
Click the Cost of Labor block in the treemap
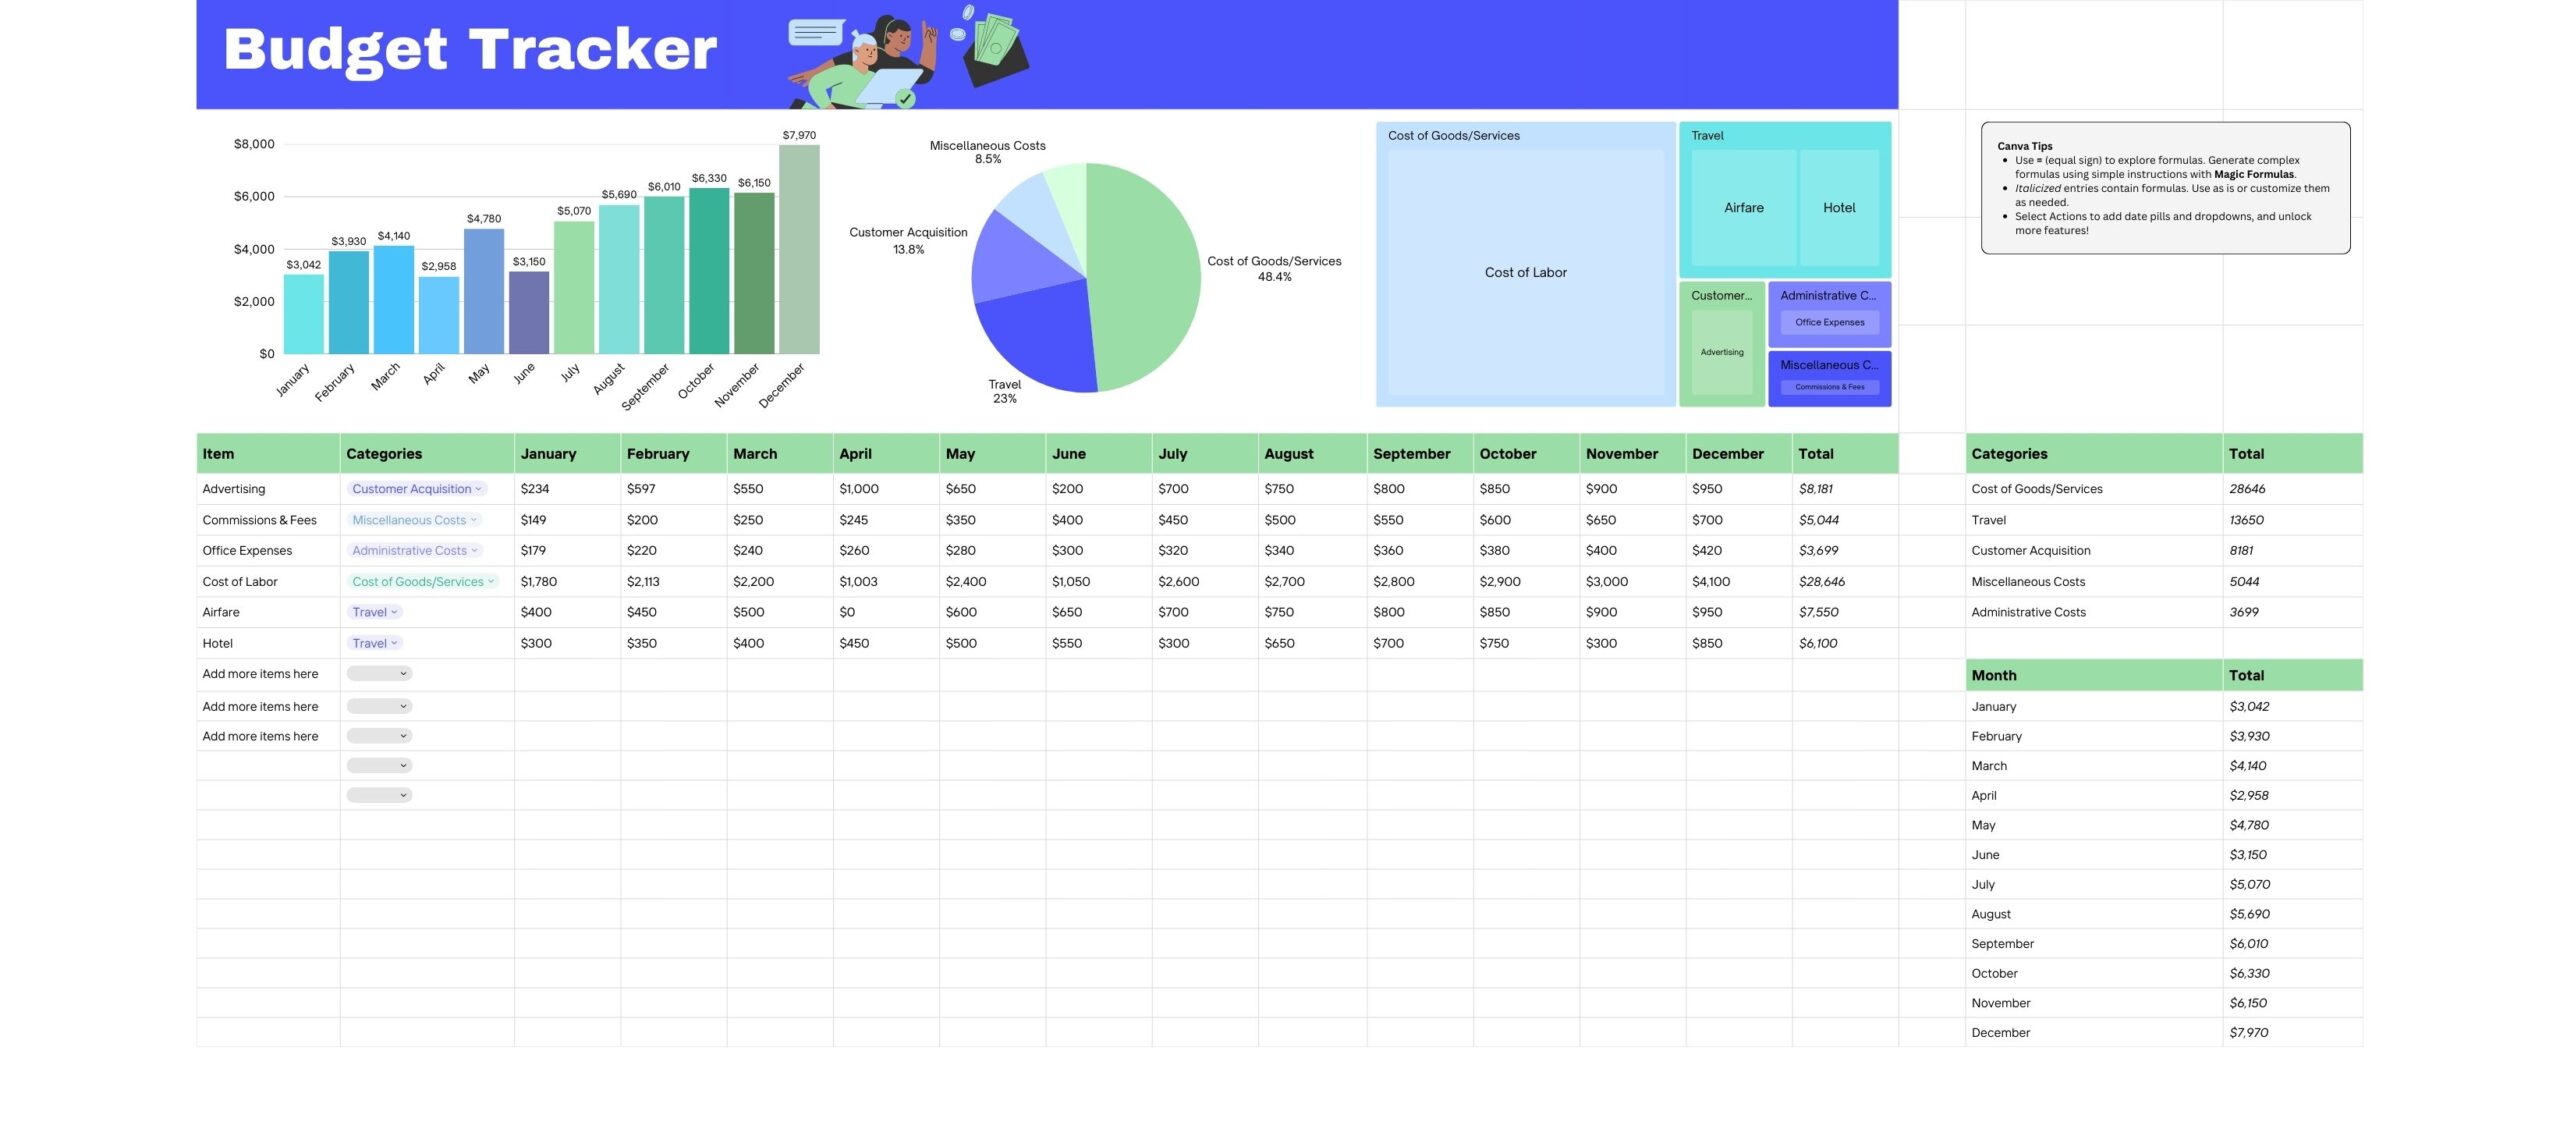[x=1524, y=272]
